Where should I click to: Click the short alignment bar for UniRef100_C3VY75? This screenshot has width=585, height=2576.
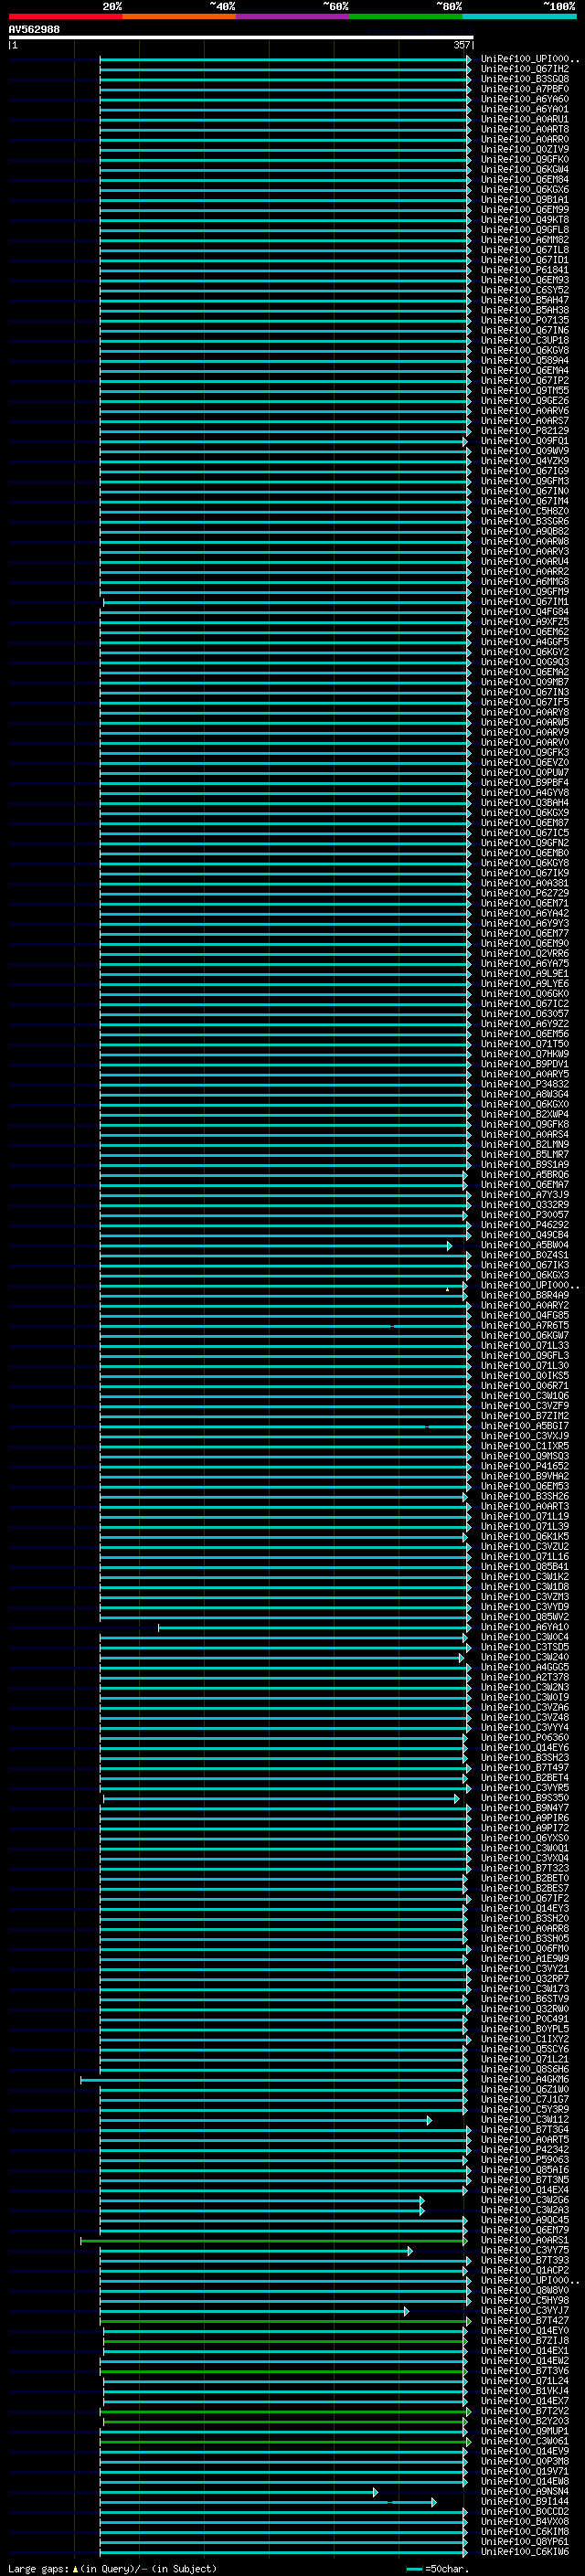255,2251
